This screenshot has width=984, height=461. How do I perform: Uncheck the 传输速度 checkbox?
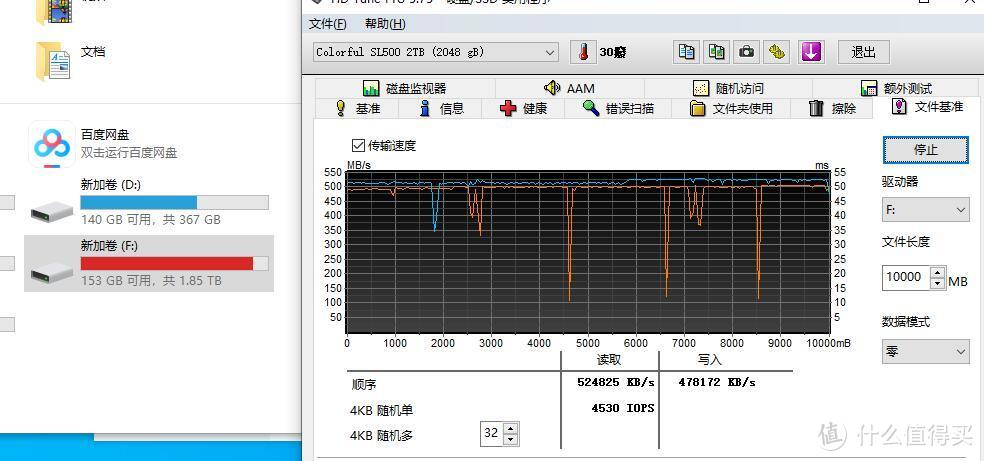(358, 146)
